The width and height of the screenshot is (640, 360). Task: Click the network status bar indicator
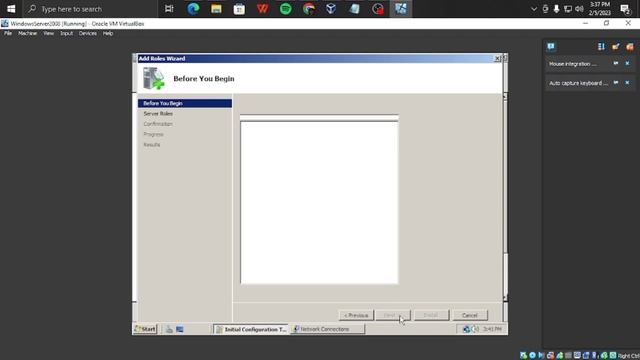tap(551, 356)
